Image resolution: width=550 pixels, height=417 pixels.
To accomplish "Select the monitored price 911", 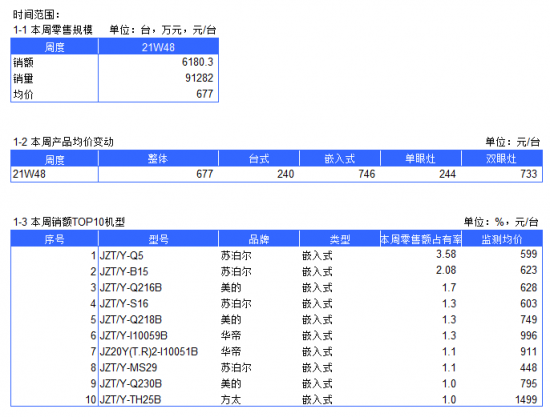I will 529,351.
